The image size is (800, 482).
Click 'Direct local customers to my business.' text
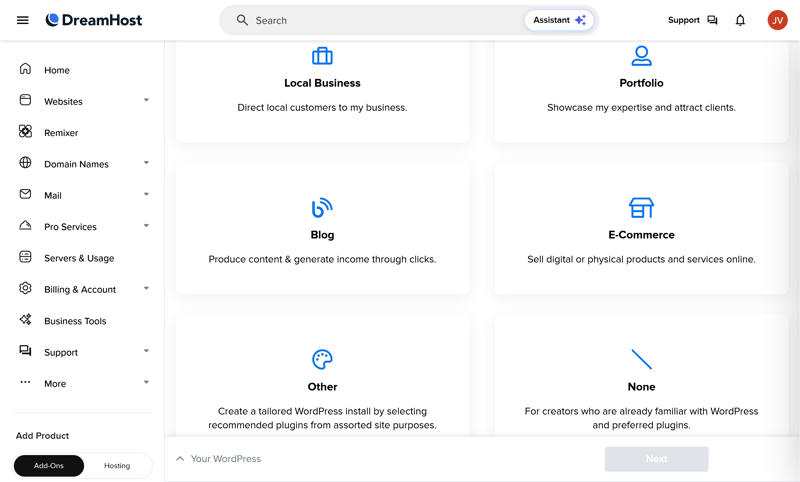point(322,108)
